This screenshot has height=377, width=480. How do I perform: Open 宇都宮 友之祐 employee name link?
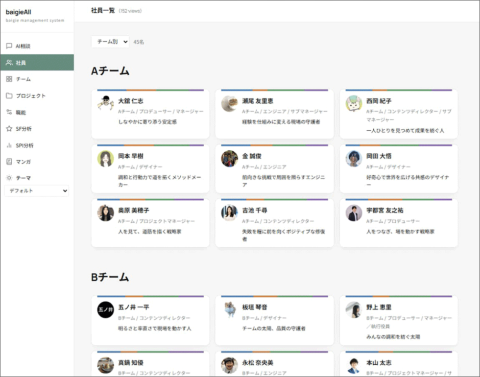385,210
